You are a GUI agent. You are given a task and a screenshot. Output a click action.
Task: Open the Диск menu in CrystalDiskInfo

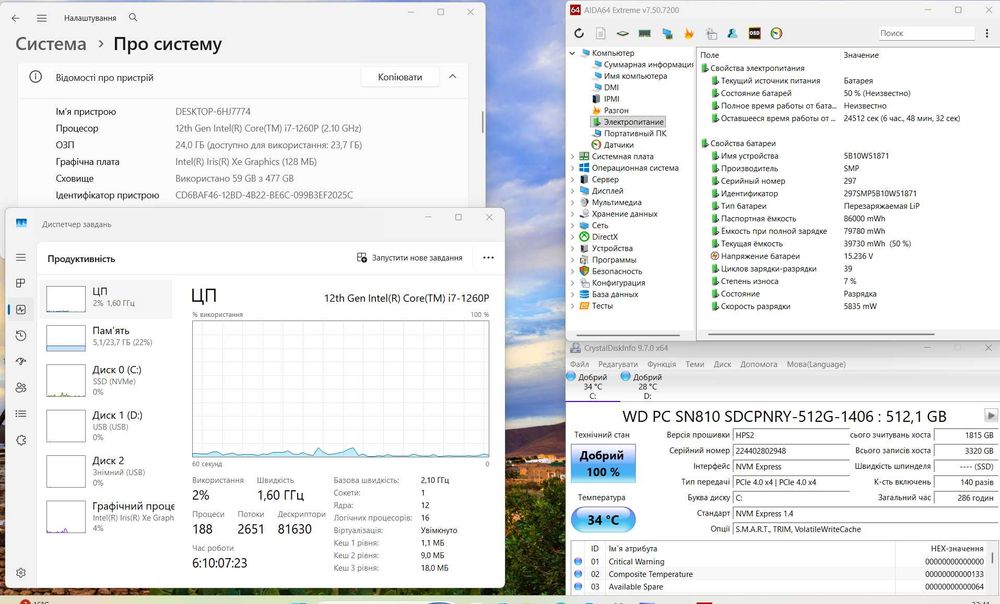click(x=722, y=364)
